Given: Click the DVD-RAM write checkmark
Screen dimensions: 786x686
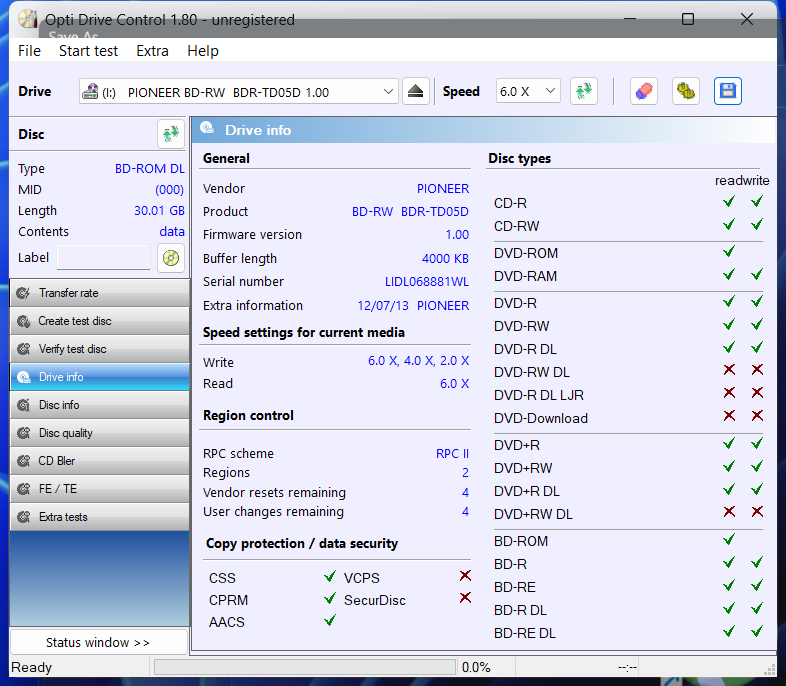Looking at the screenshot, I should tap(757, 275).
